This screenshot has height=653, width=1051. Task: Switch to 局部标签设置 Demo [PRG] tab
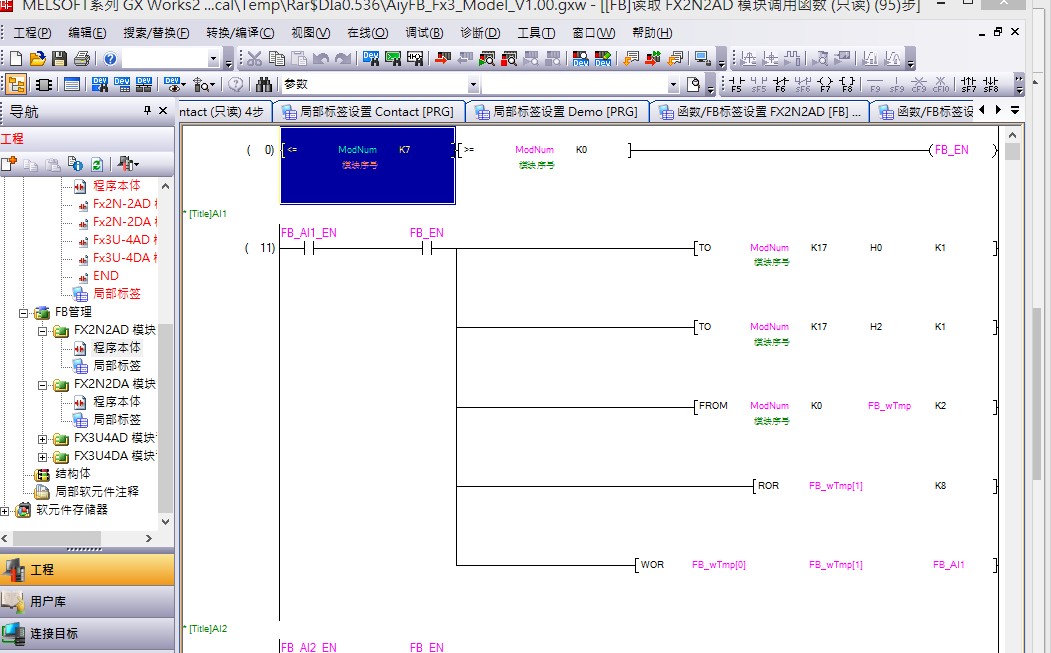click(x=556, y=111)
